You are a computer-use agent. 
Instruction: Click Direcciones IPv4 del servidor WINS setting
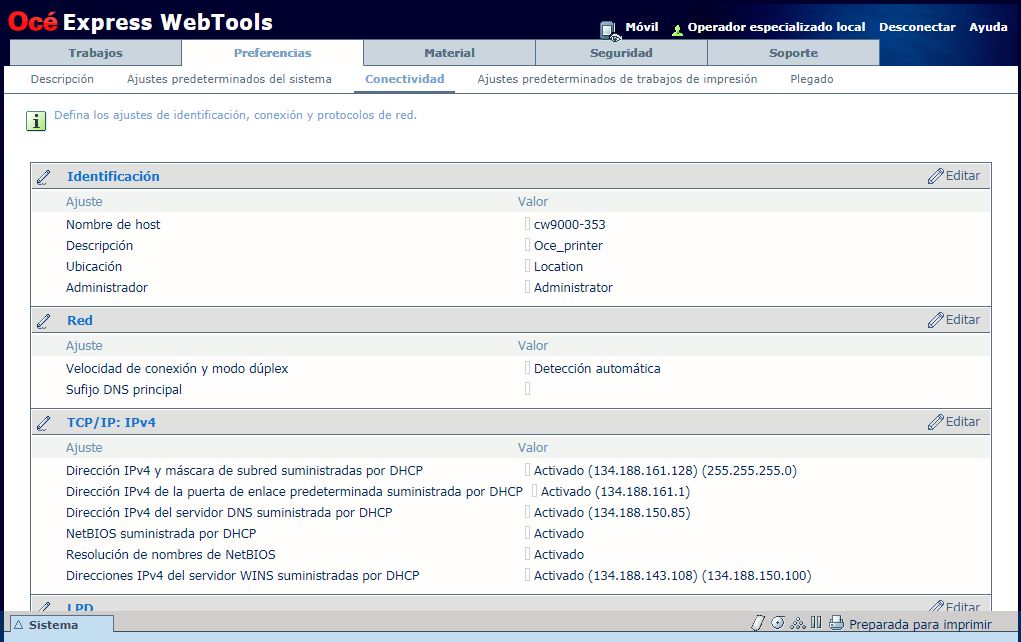(242, 576)
